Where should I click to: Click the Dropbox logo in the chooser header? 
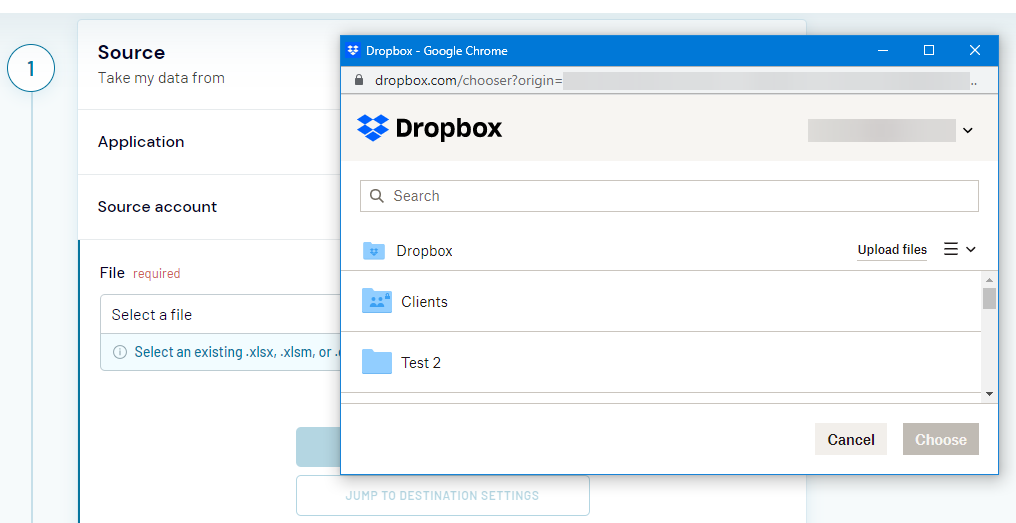[x=429, y=128]
